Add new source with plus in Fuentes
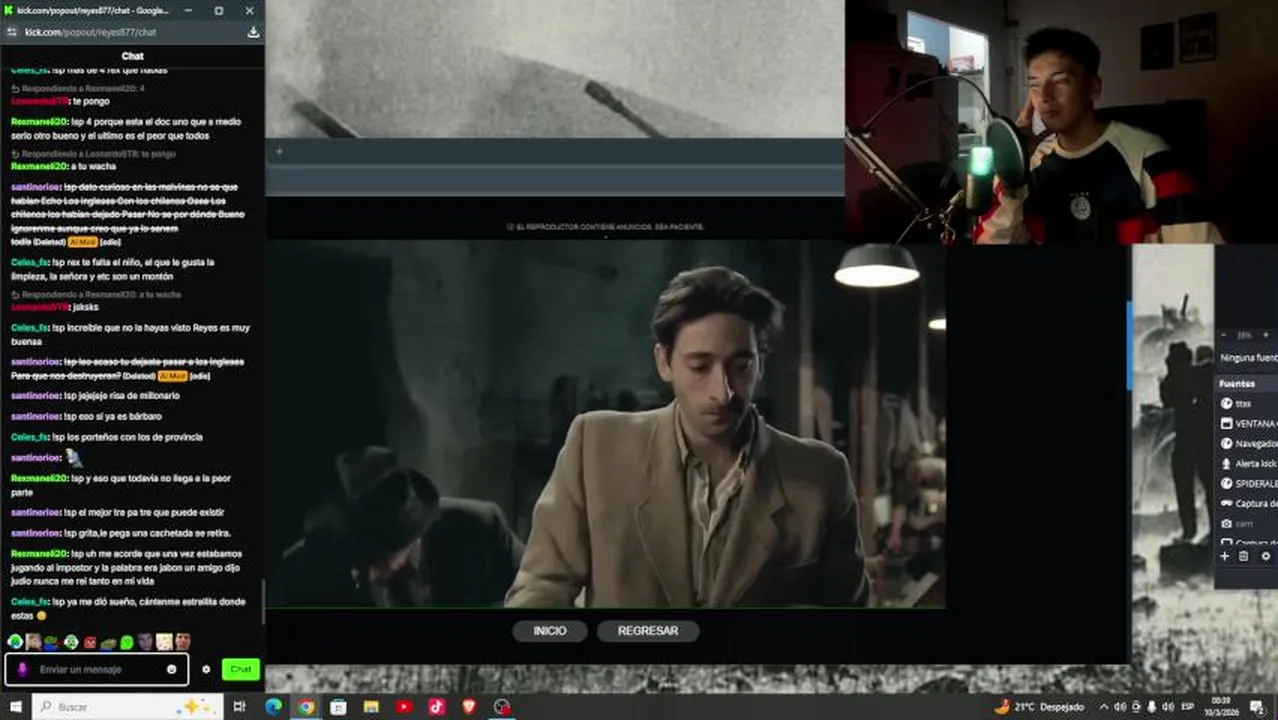The image size is (1278, 720). tap(1224, 556)
